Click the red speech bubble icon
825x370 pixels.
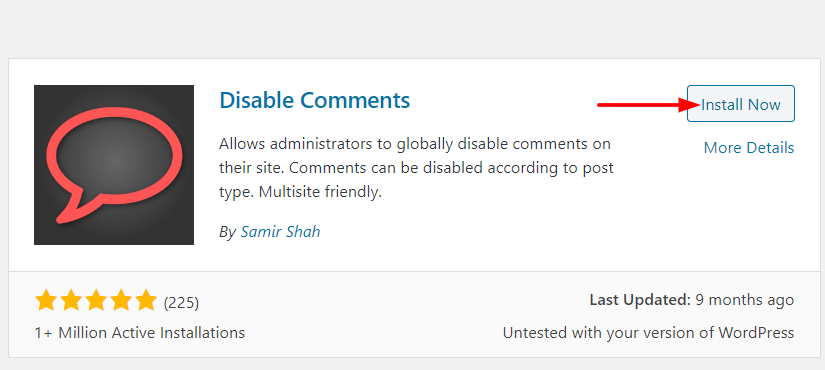[x=114, y=166]
